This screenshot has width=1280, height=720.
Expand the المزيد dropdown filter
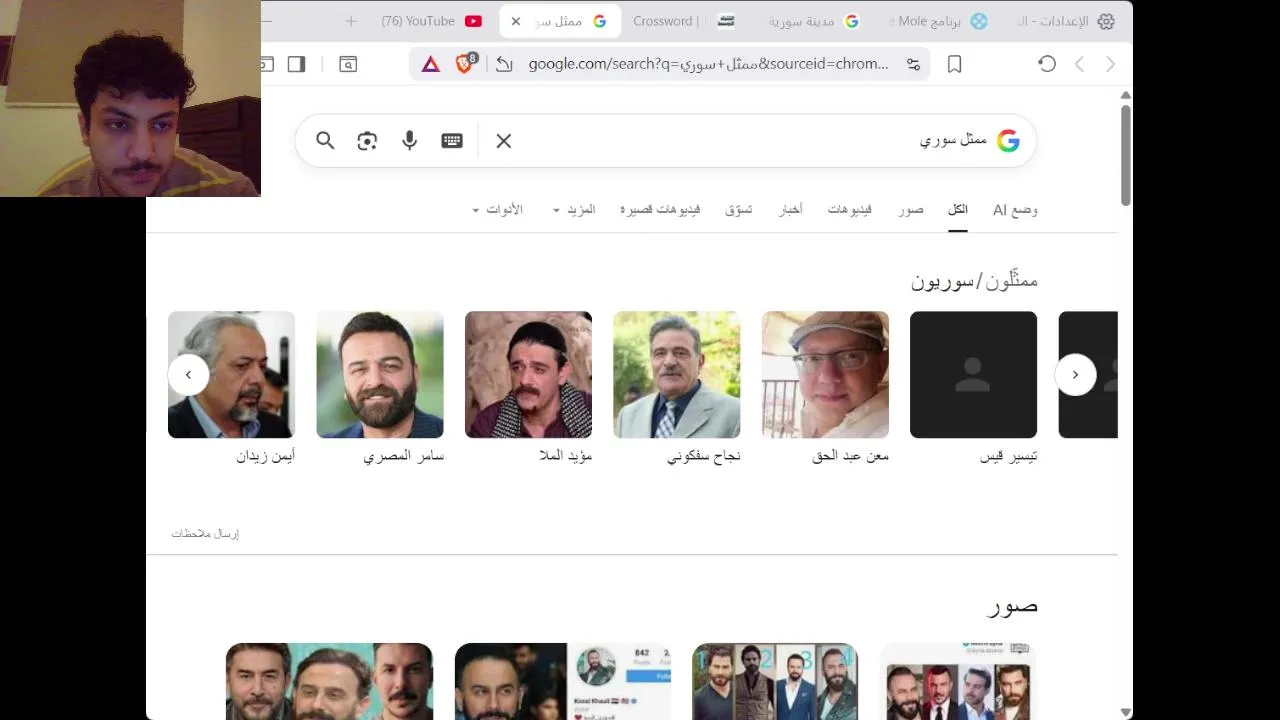tap(574, 210)
